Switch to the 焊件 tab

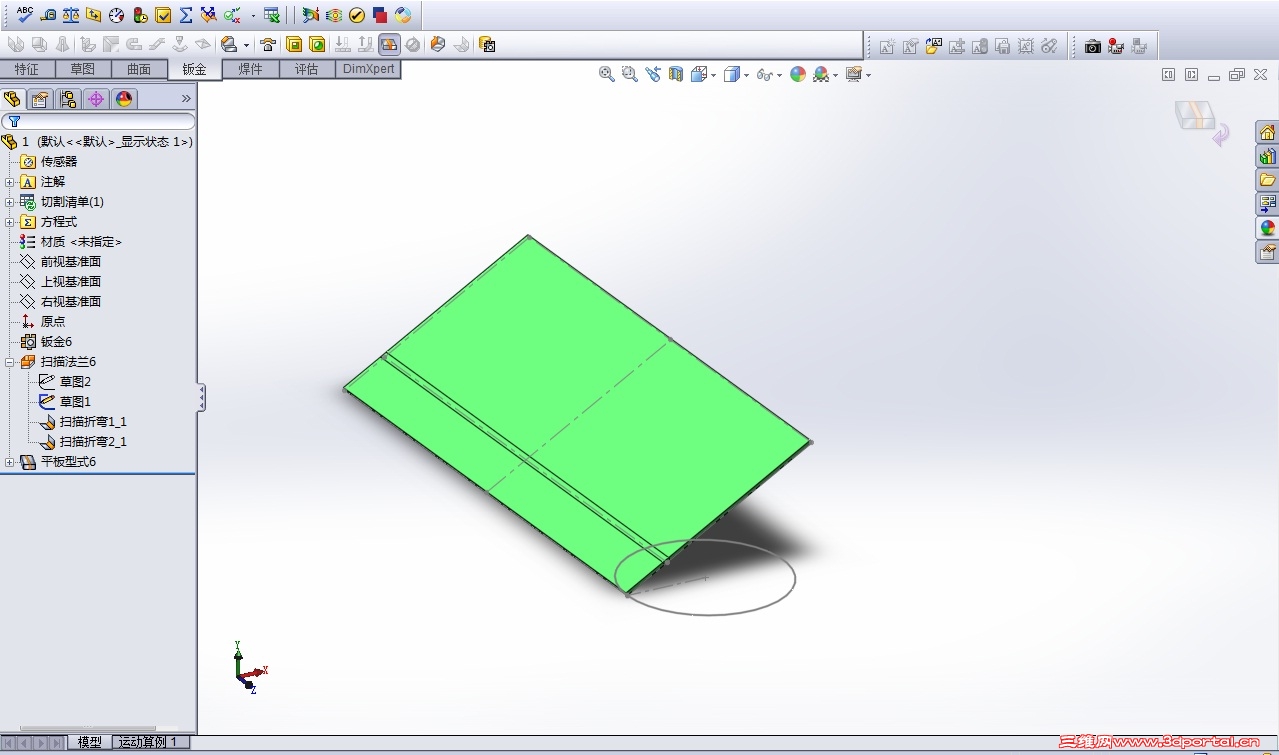click(250, 69)
